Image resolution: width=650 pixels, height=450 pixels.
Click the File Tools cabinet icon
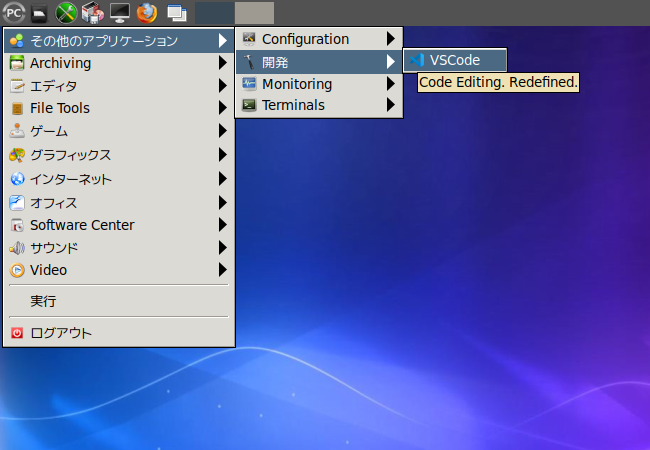(17, 109)
